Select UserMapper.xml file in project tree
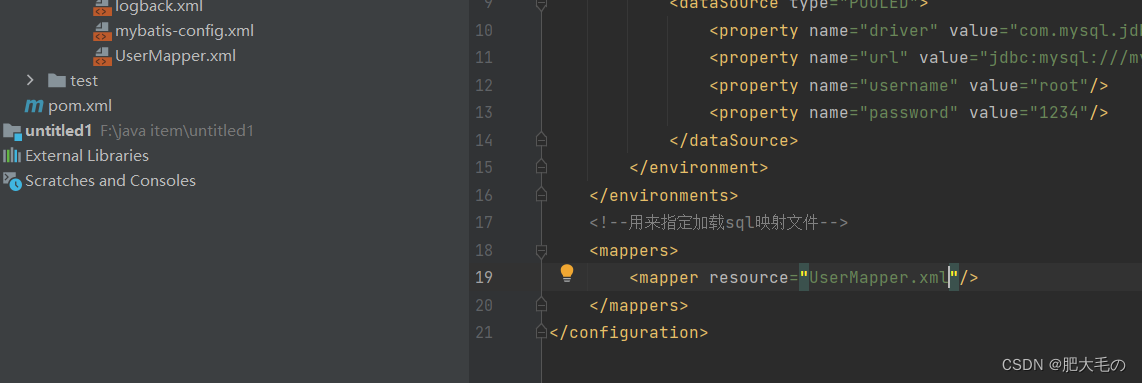1142x383 pixels. pyautogui.click(x=175, y=55)
